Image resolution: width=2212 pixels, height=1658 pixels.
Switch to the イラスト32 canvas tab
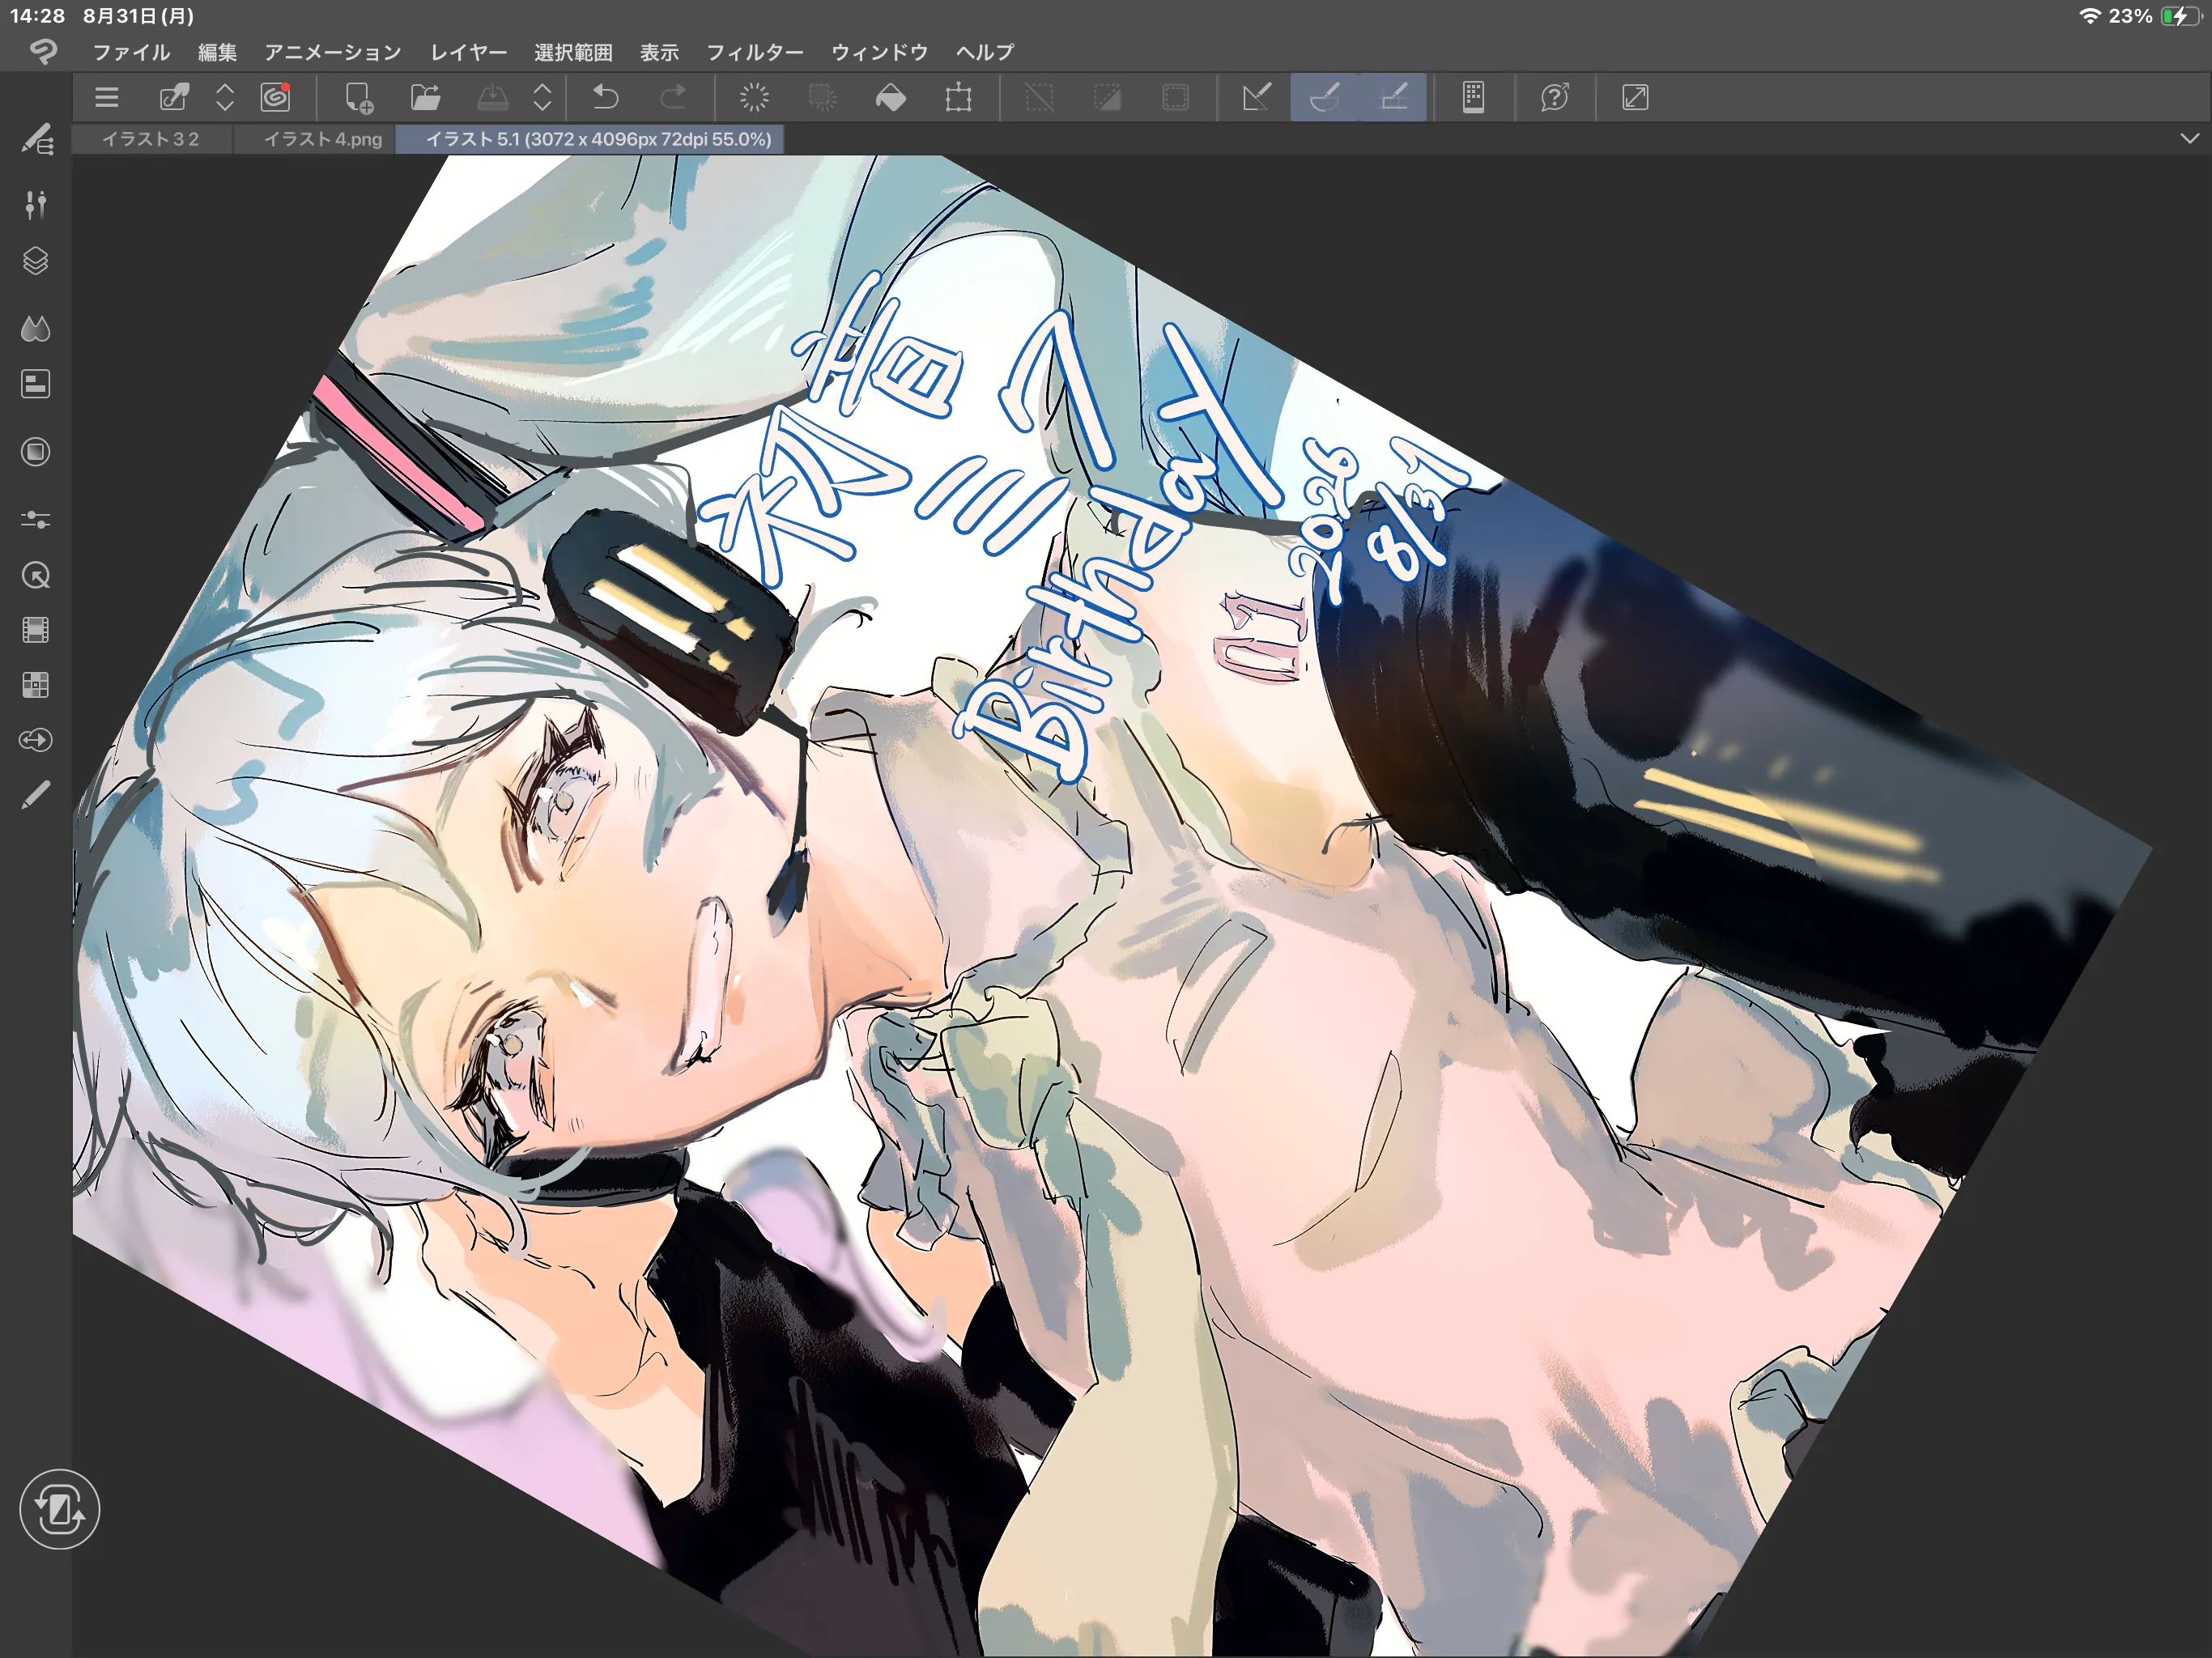(151, 139)
